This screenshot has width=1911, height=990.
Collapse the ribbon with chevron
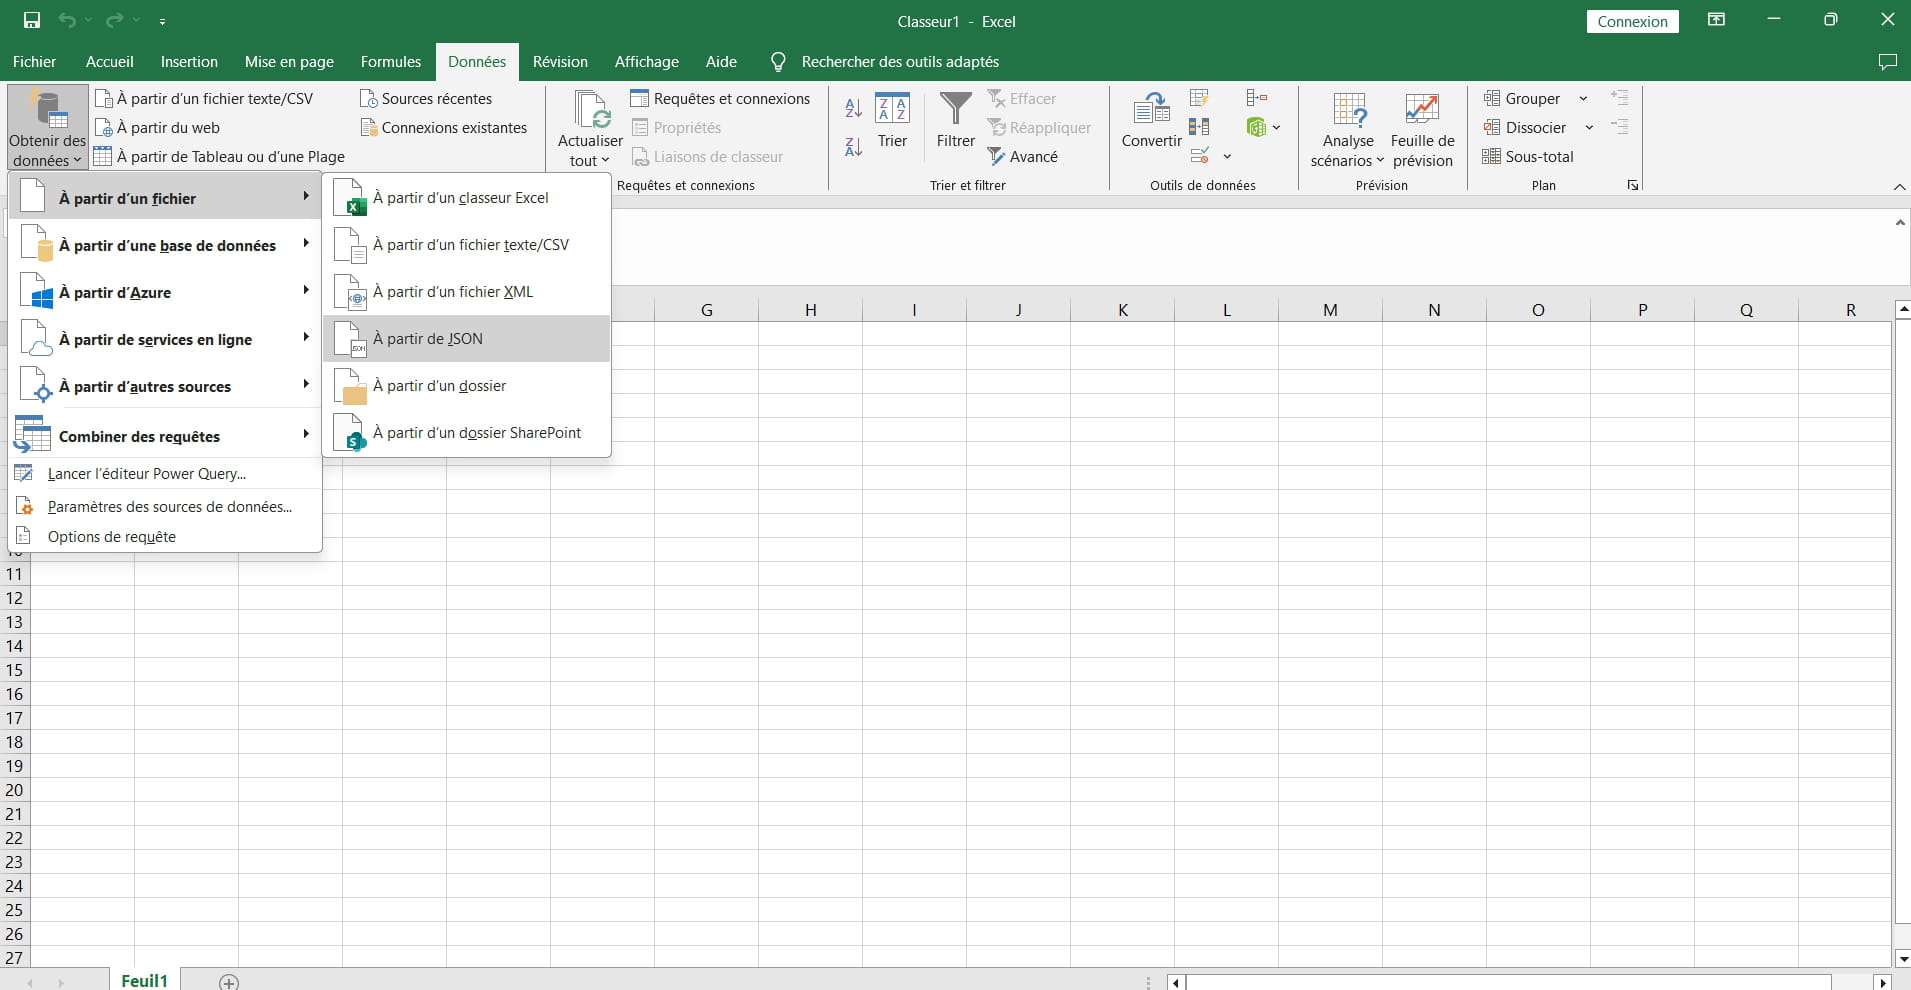tap(1899, 187)
